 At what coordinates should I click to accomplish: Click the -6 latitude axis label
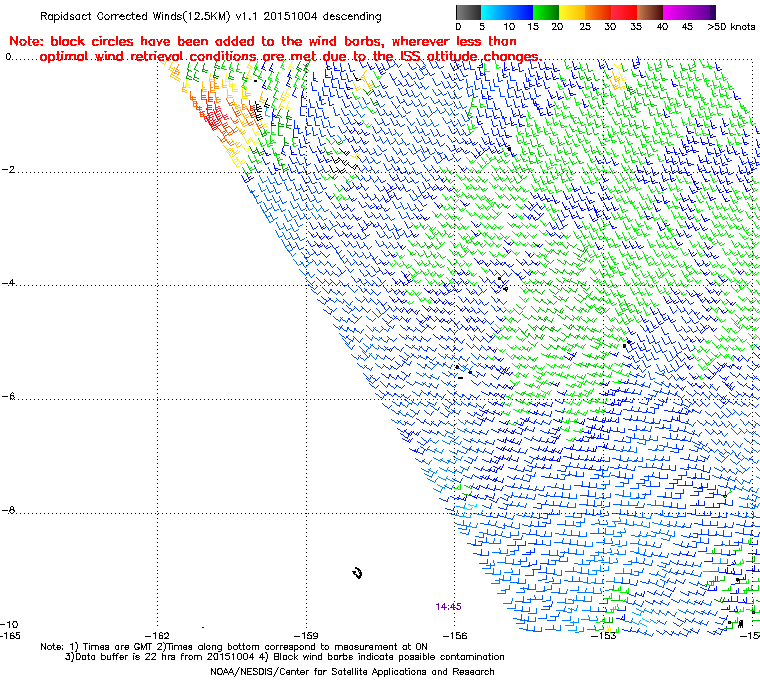pos(8,397)
